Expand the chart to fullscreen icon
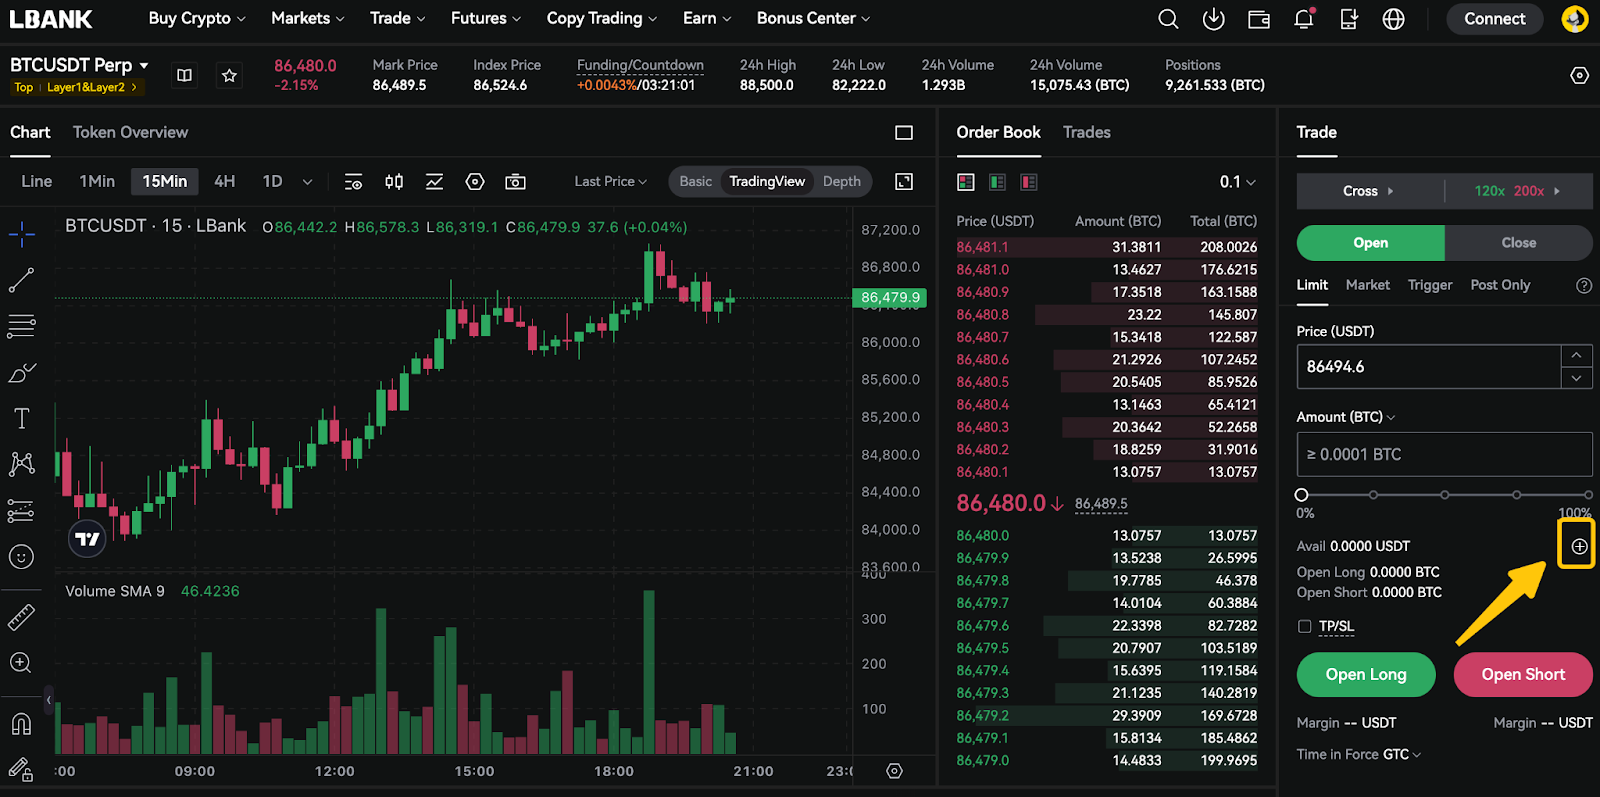 click(x=904, y=181)
